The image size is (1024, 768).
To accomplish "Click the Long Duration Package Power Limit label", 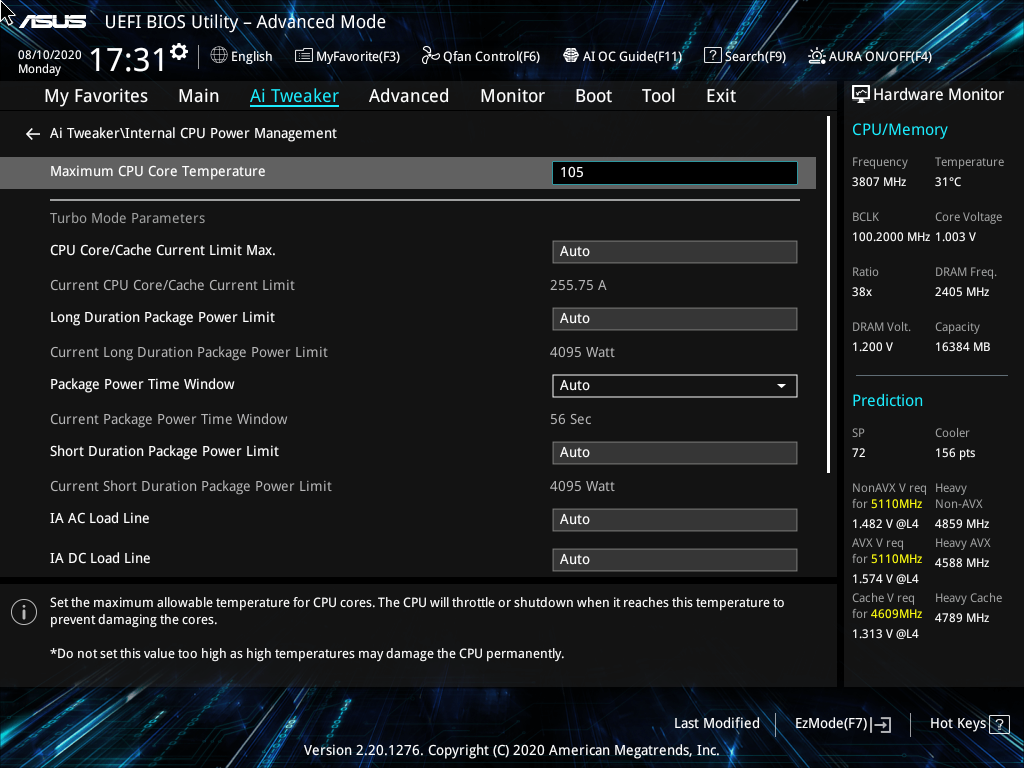I will (x=163, y=317).
